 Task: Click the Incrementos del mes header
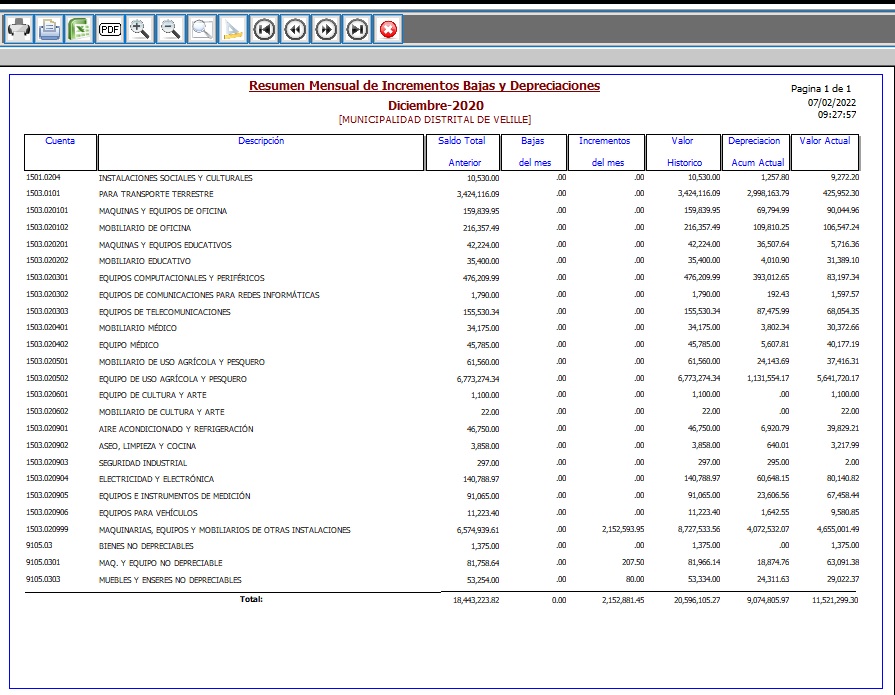pos(606,152)
